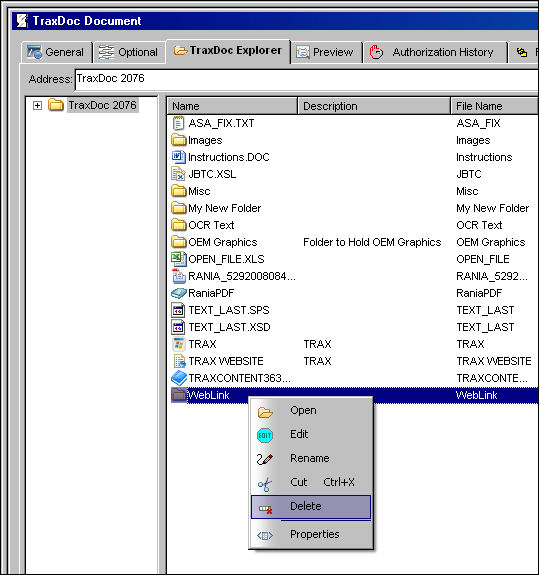The height and width of the screenshot is (575, 539).
Task: Select the OPEN_FILE.XLS Excel icon
Action: 178,259
